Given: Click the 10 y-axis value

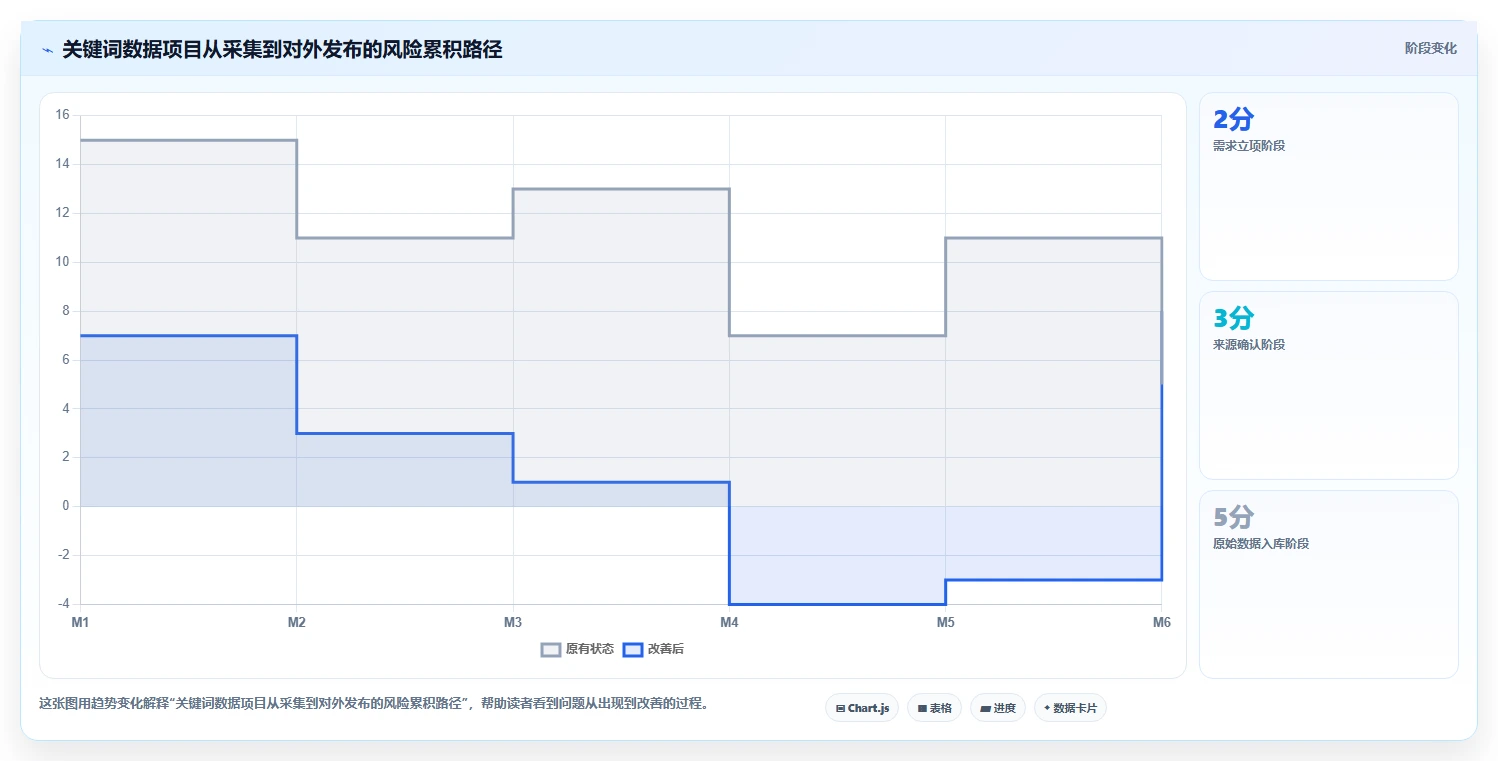Looking at the screenshot, I should point(62,262).
